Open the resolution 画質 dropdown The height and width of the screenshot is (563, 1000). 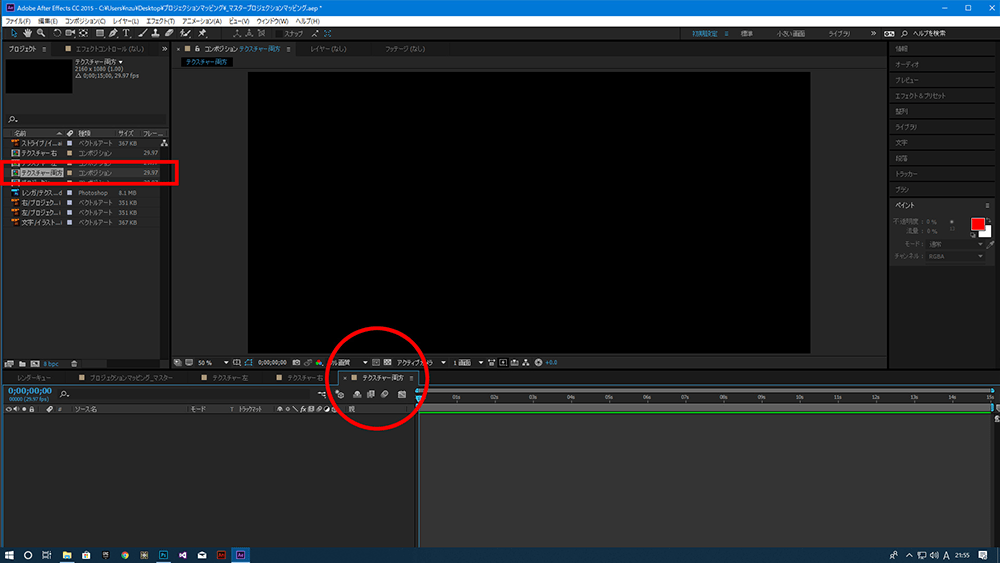tap(349, 362)
